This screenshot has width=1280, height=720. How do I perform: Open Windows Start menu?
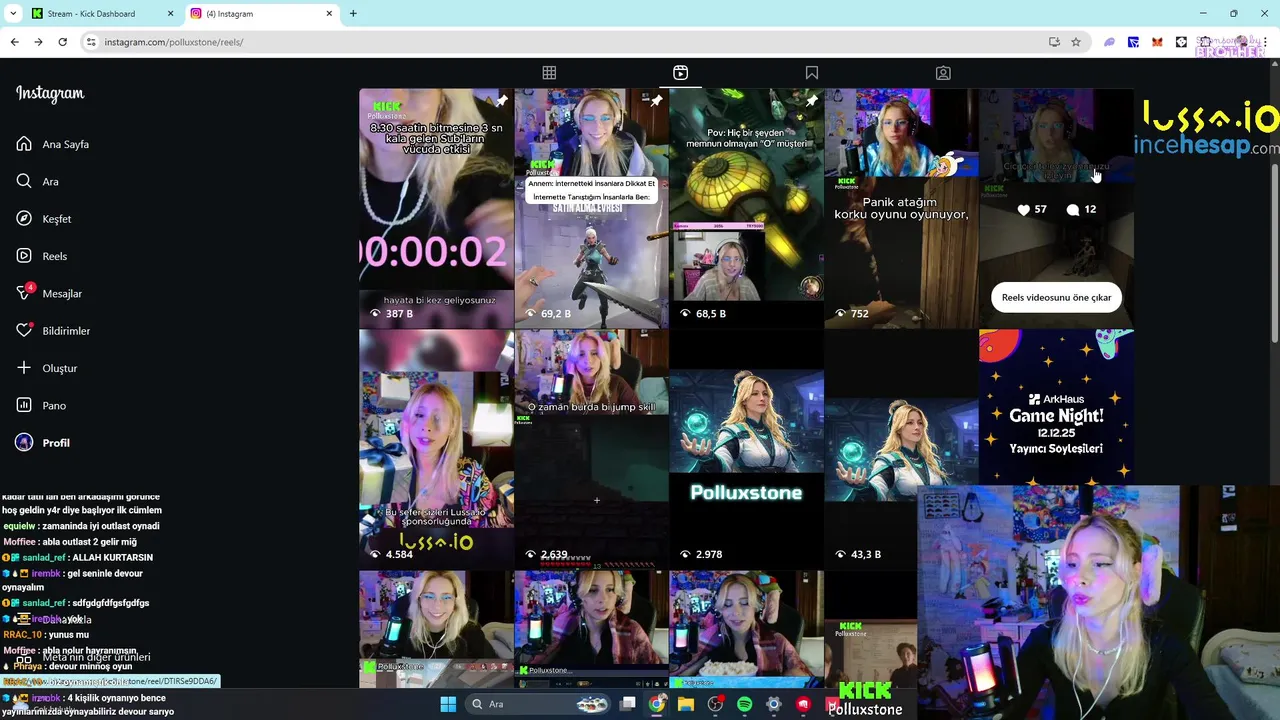448,704
